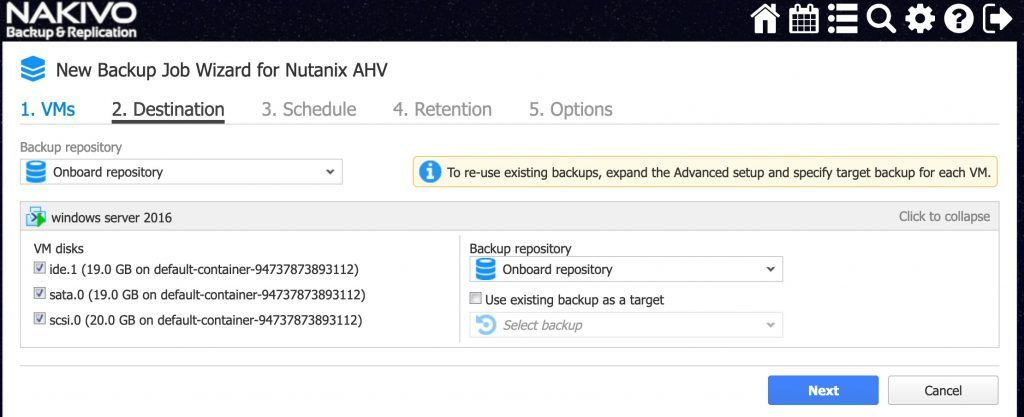Image resolution: width=1024 pixels, height=417 pixels.
Task: Uncheck the sata.0 disk checkbox
Action: point(39,294)
